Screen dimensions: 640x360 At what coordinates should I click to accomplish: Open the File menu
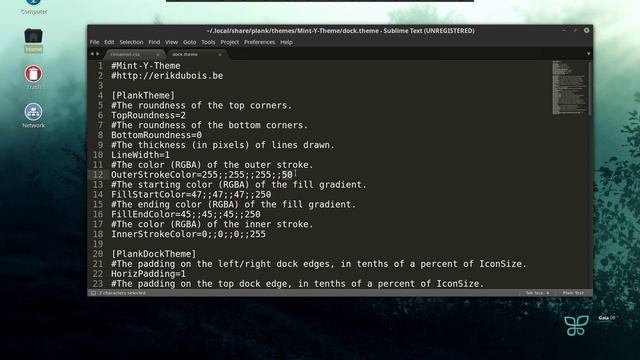[94, 42]
